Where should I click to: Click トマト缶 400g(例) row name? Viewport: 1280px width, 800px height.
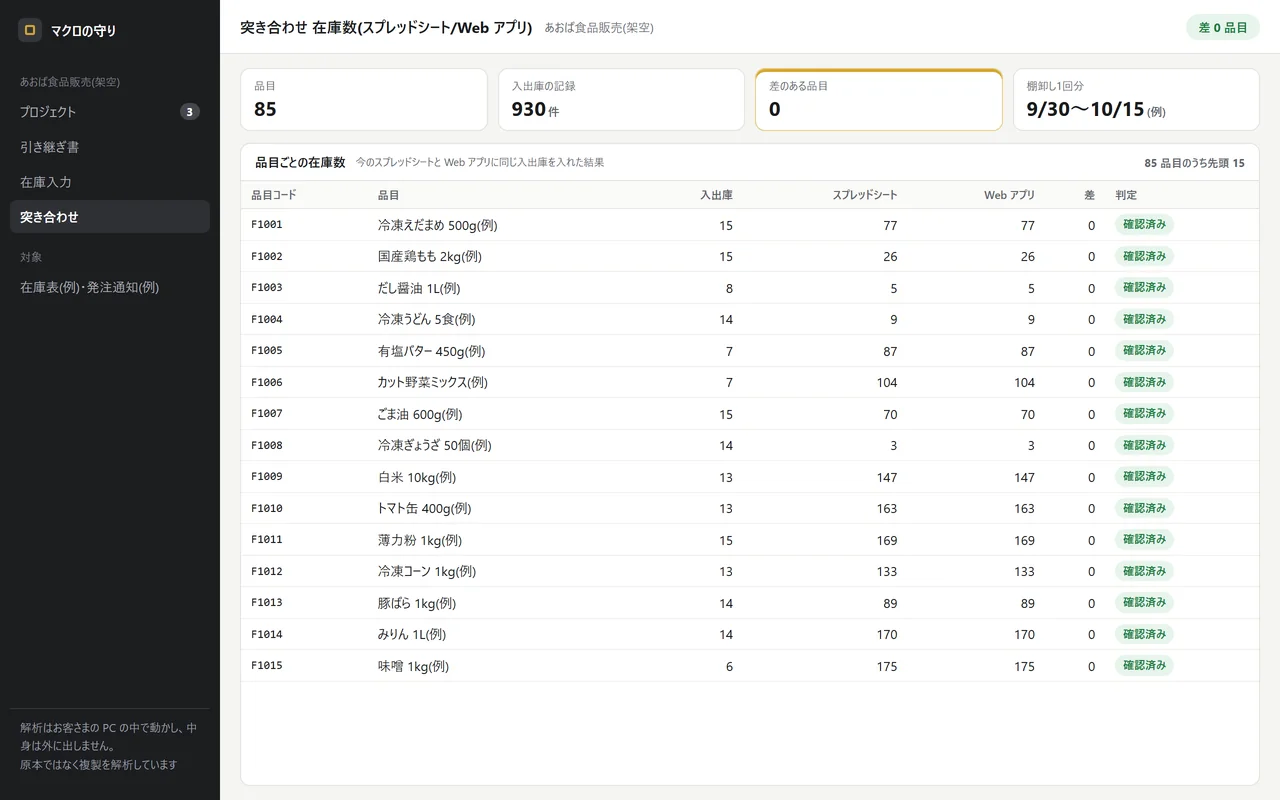(425, 508)
